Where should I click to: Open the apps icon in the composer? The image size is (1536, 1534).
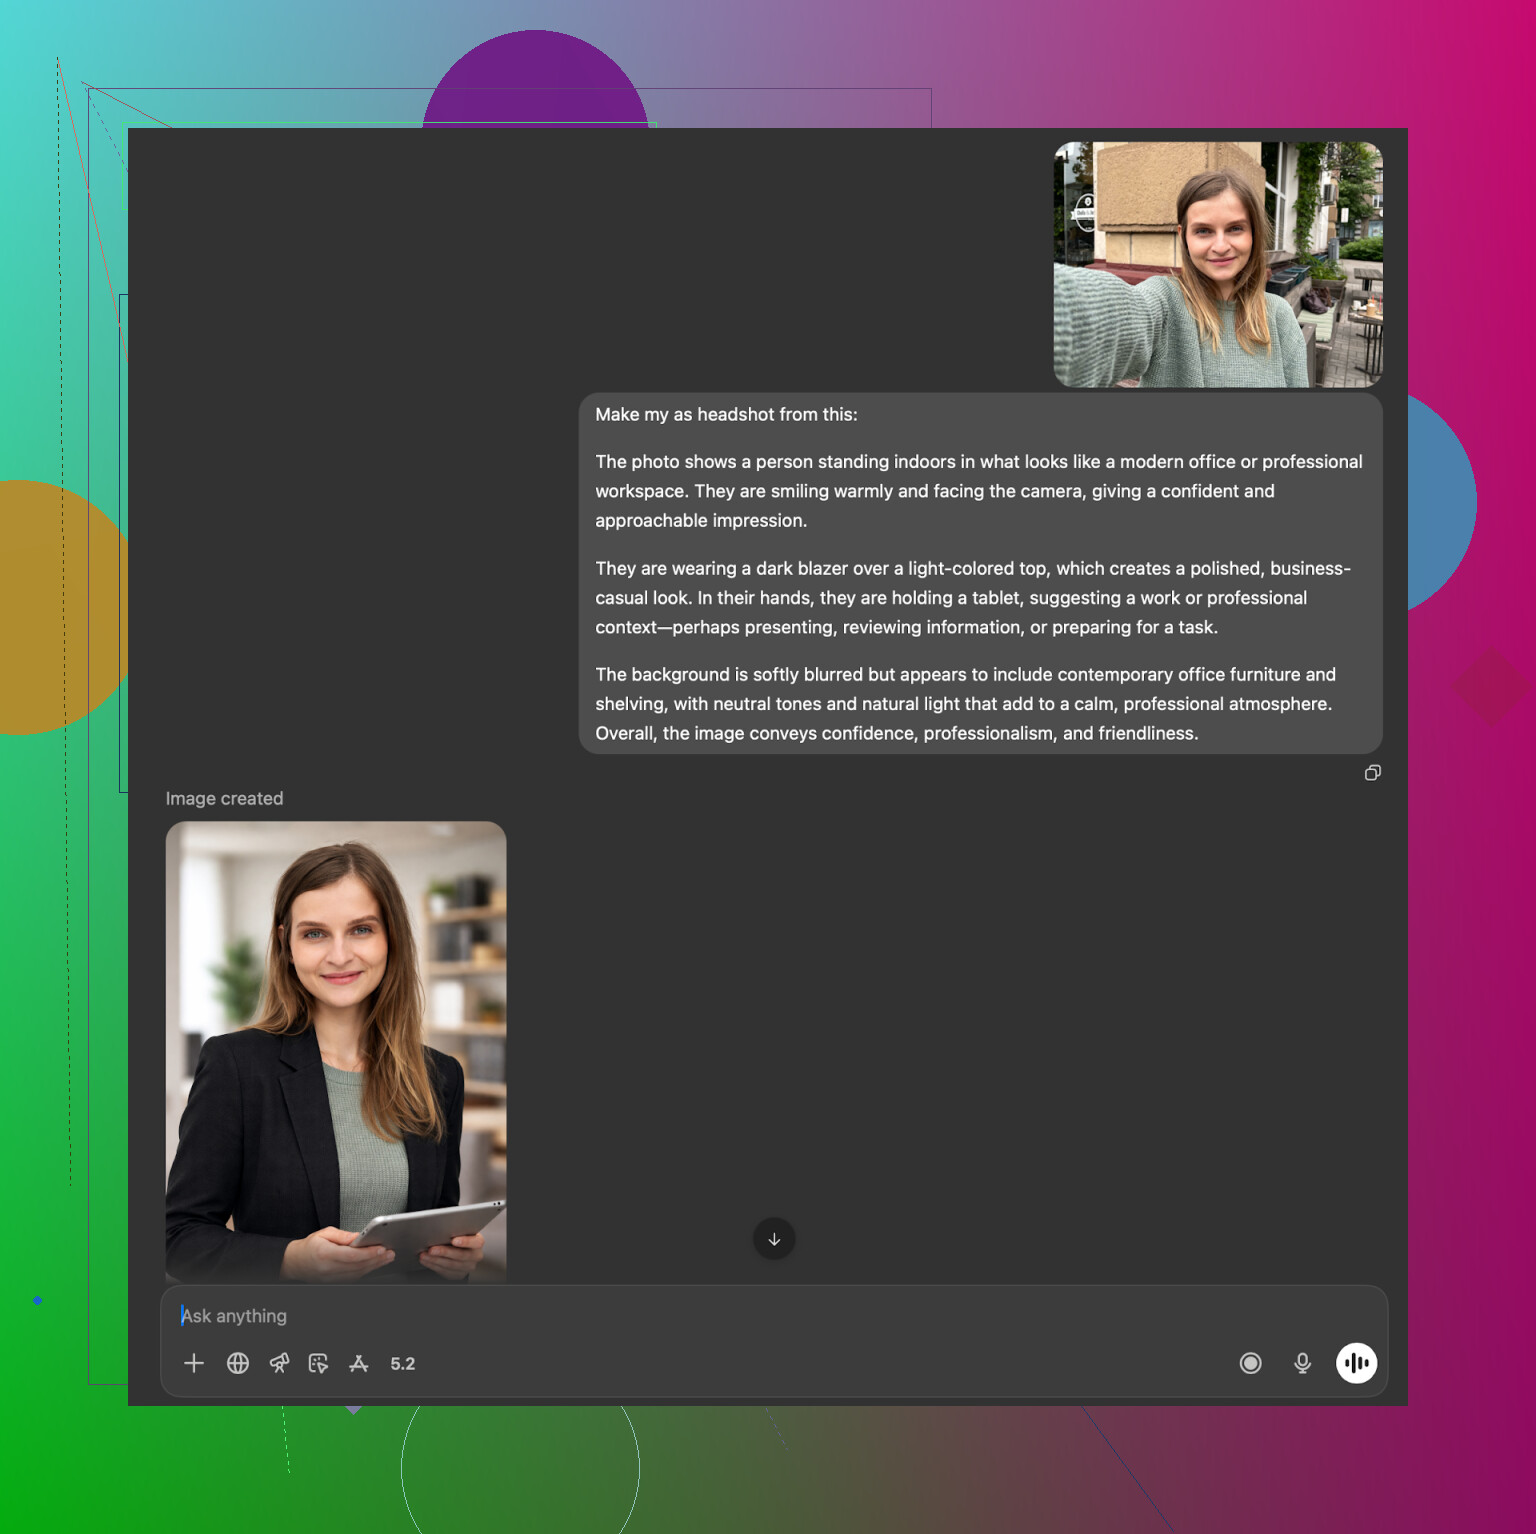(x=359, y=1363)
